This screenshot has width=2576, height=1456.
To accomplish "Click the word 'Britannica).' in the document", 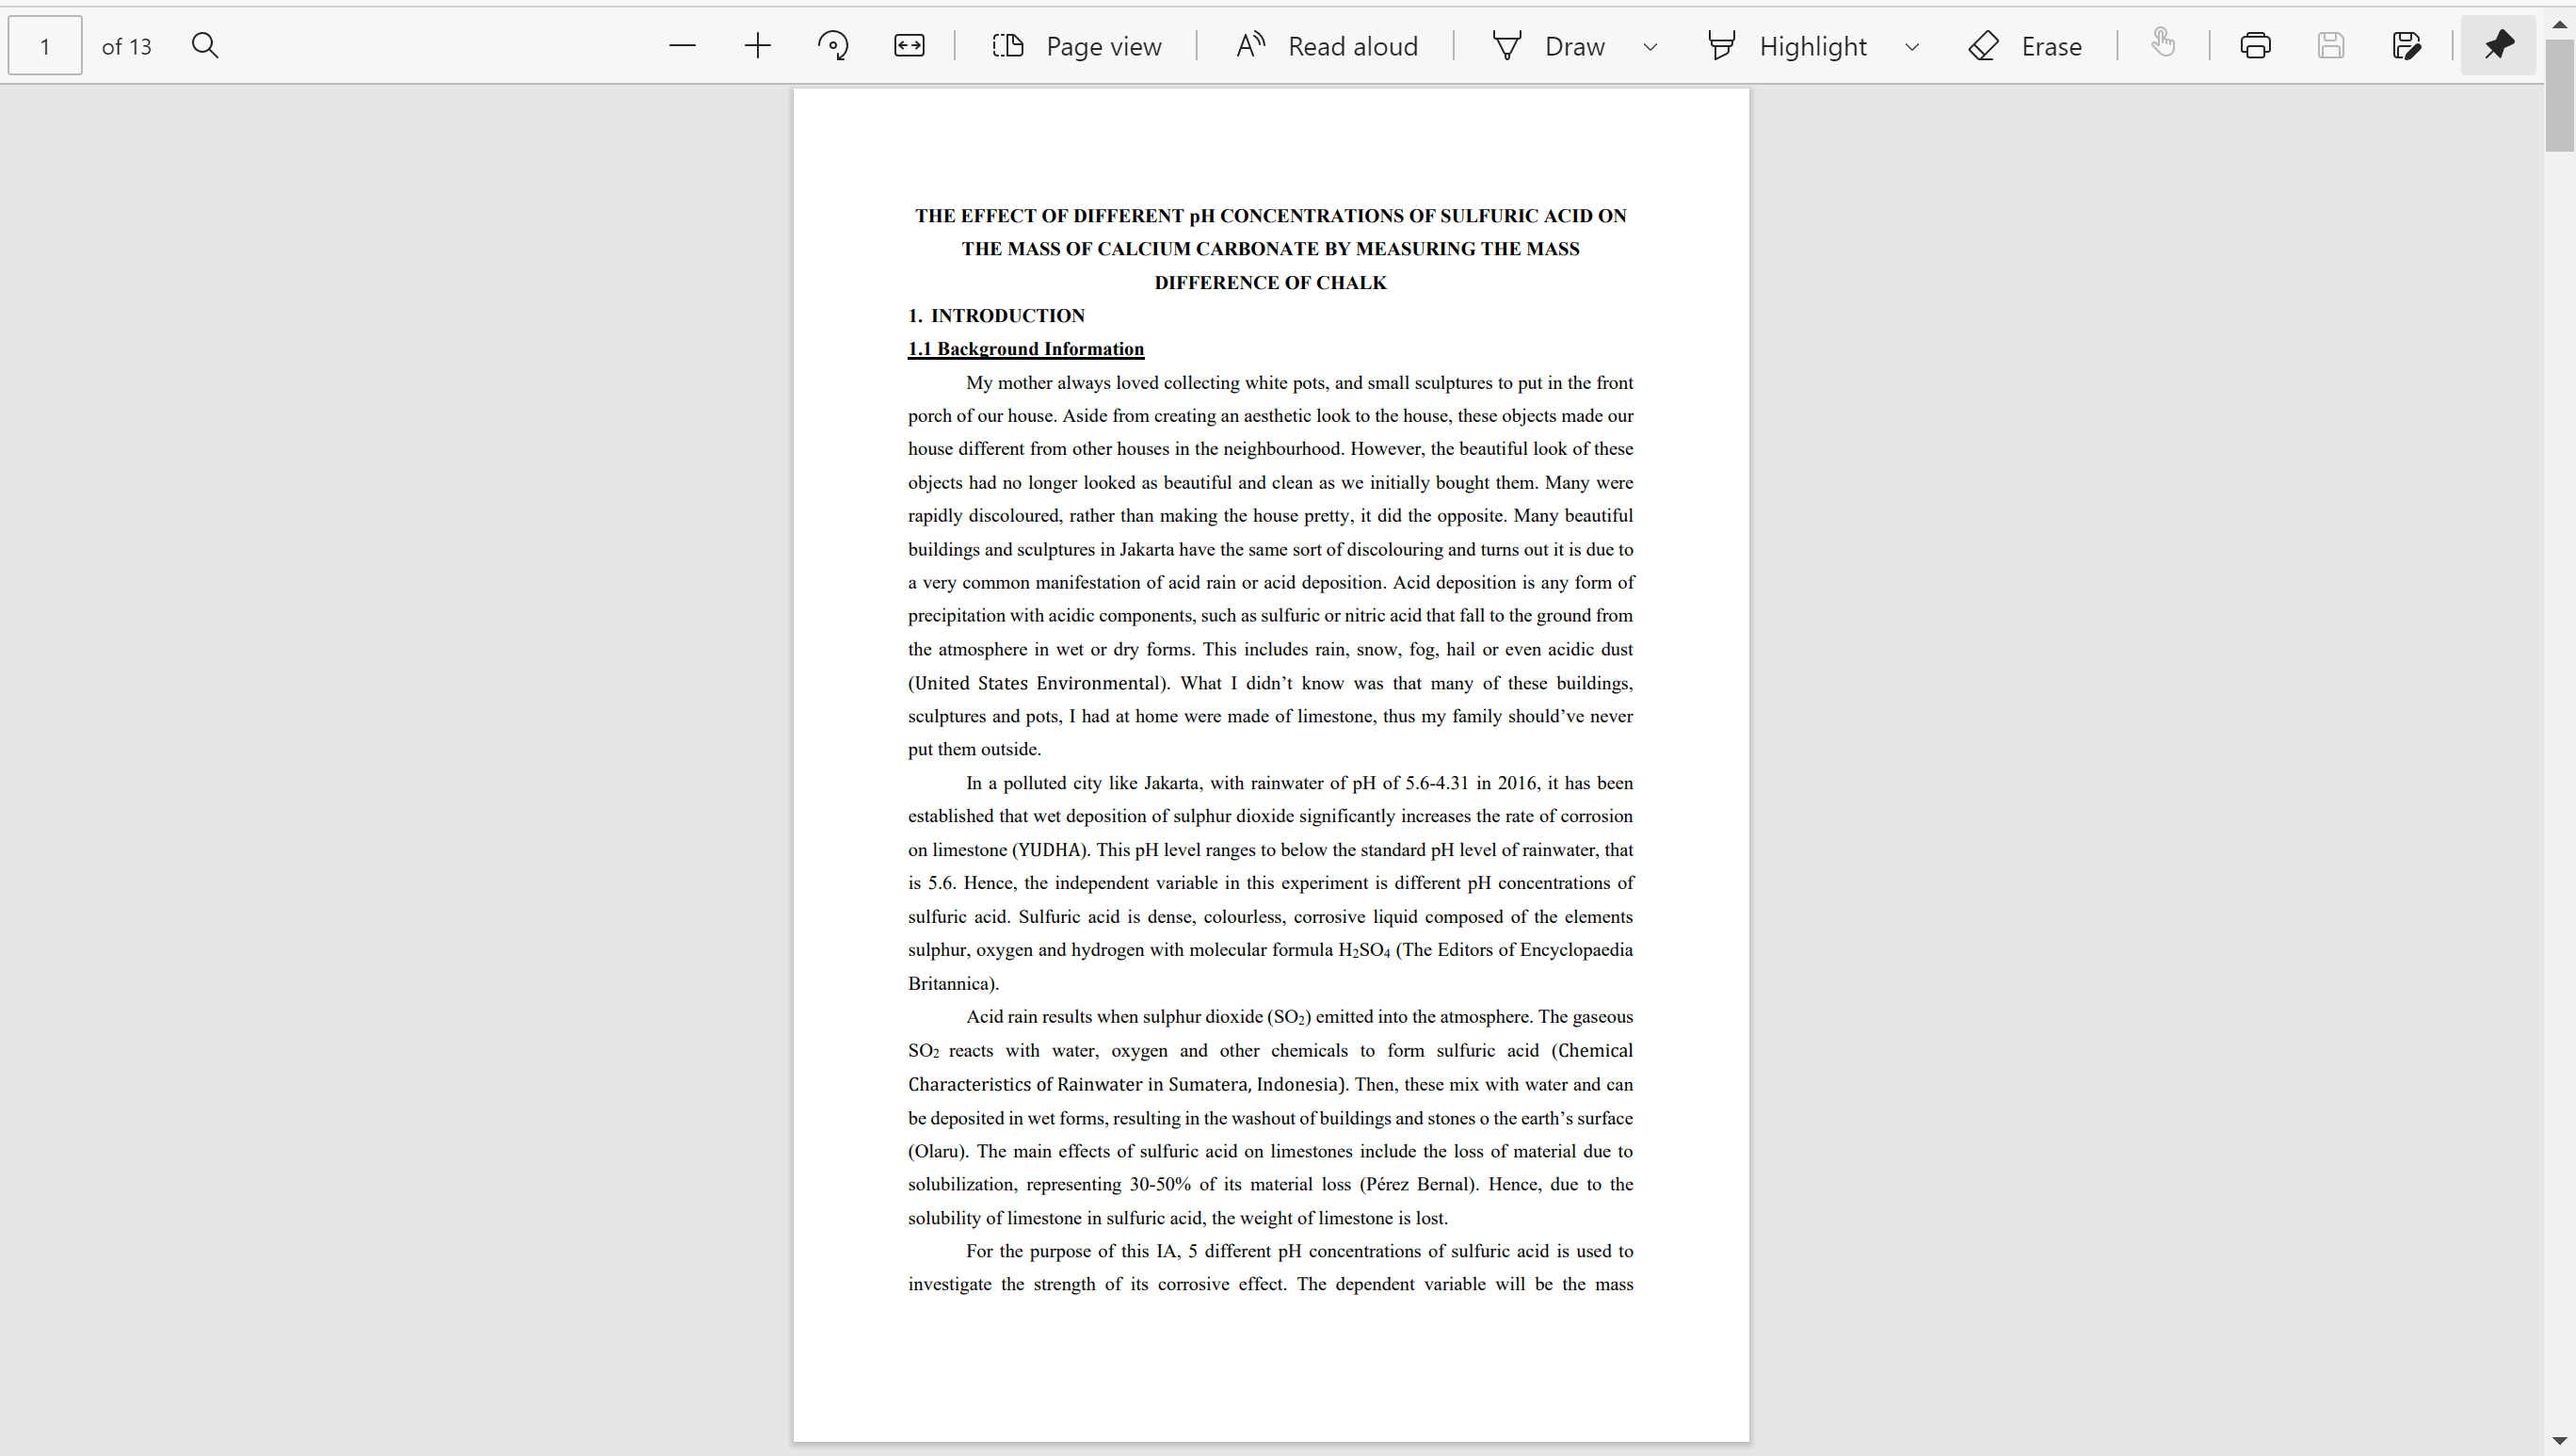I will [954, 984].
